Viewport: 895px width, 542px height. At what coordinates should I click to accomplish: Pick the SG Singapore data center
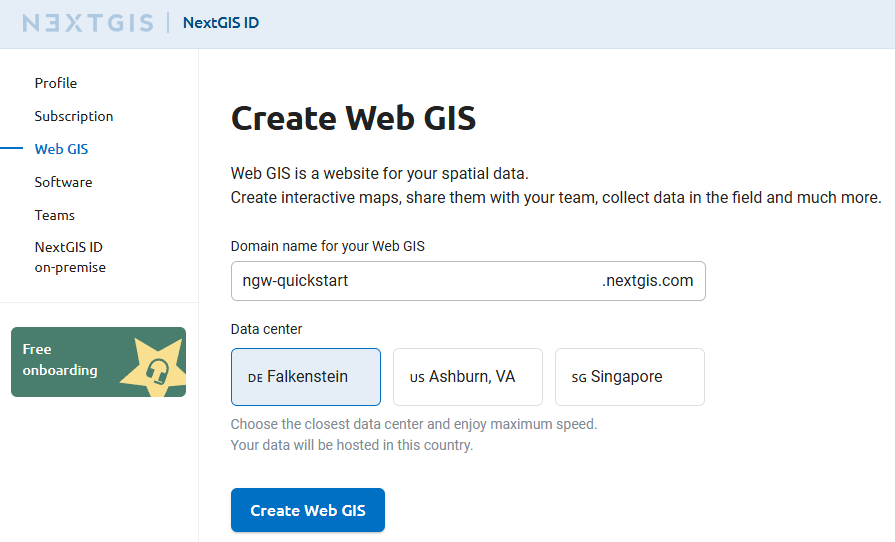(630, 377)
